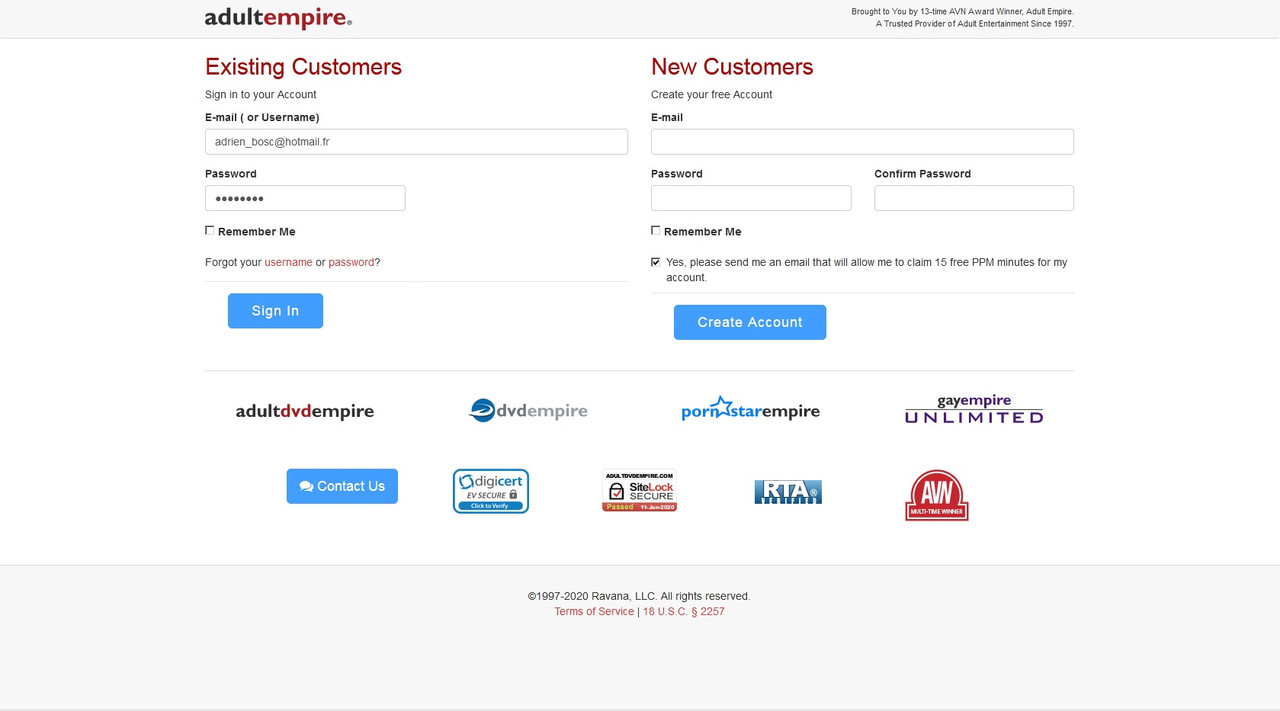The image size is (1280, 711).
Task: Open the 18 U.S.C. § 2257 link
Action: [684, 611]
